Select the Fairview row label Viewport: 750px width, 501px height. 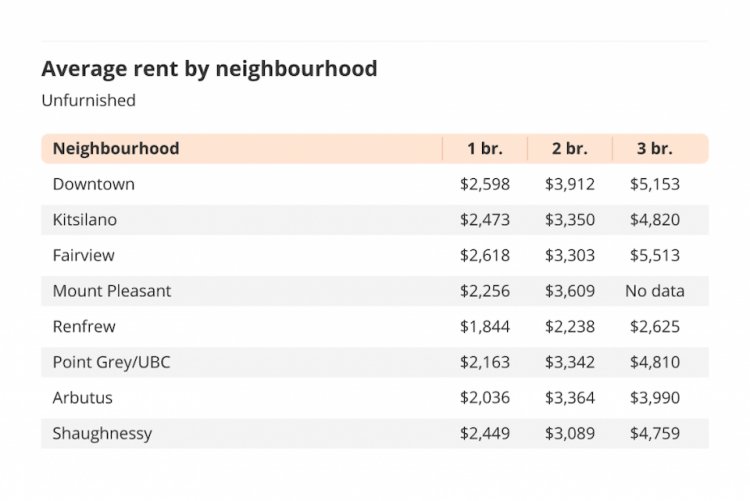pos(84,255)
